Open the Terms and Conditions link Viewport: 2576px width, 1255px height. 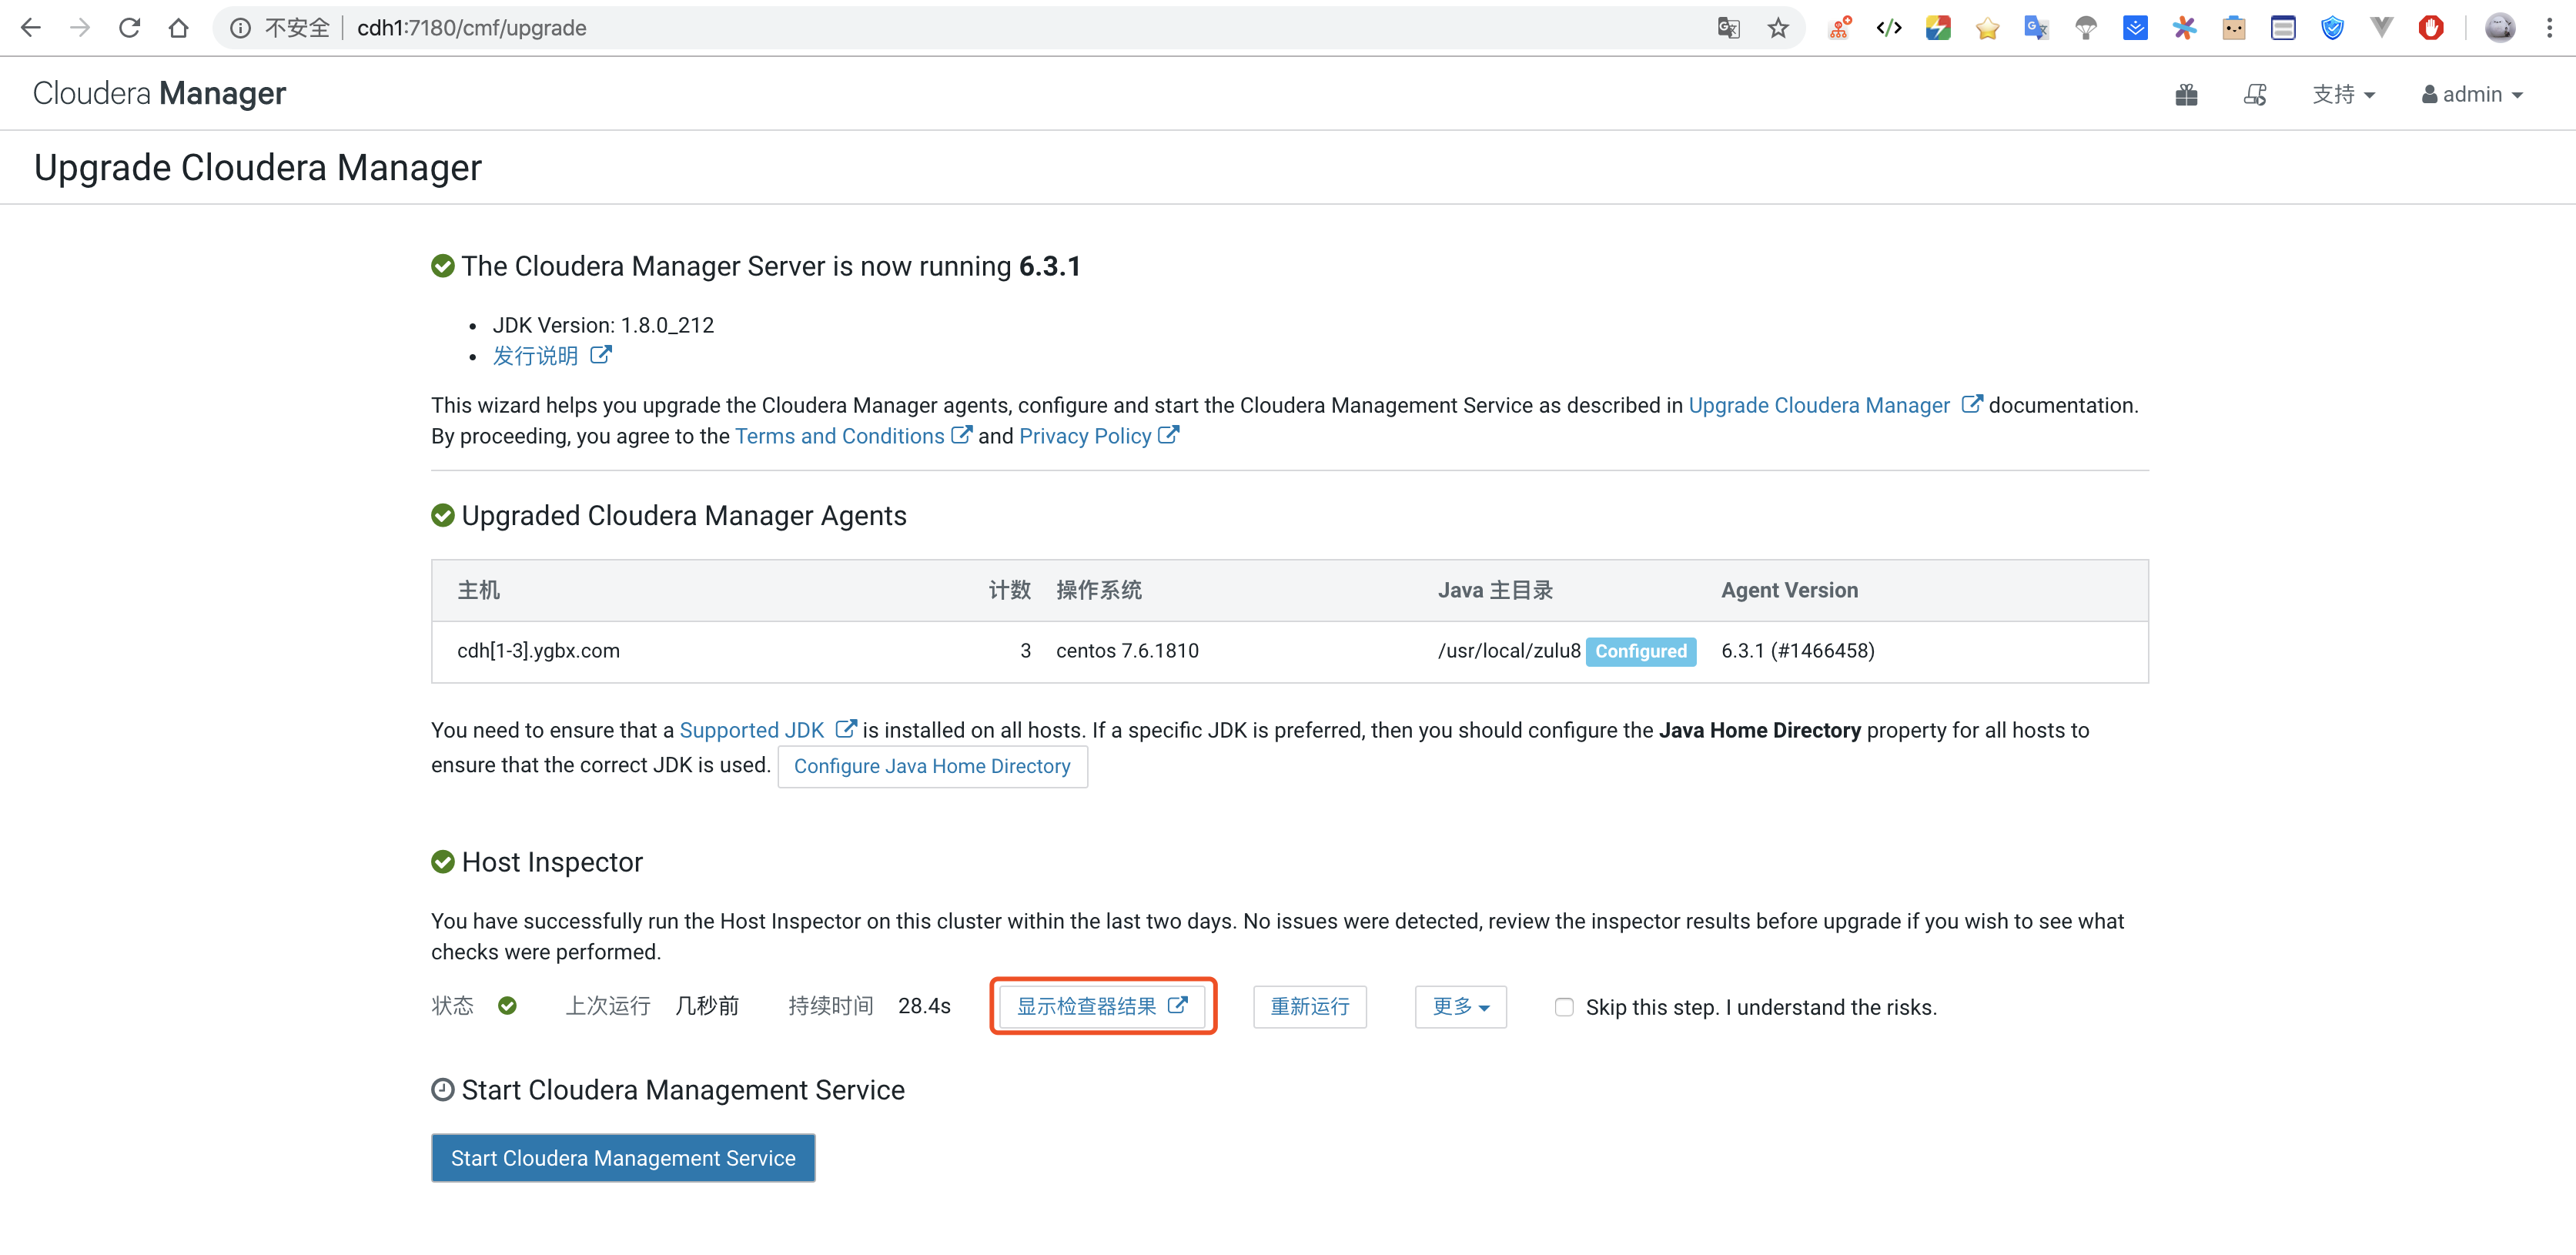coord(853,436)
